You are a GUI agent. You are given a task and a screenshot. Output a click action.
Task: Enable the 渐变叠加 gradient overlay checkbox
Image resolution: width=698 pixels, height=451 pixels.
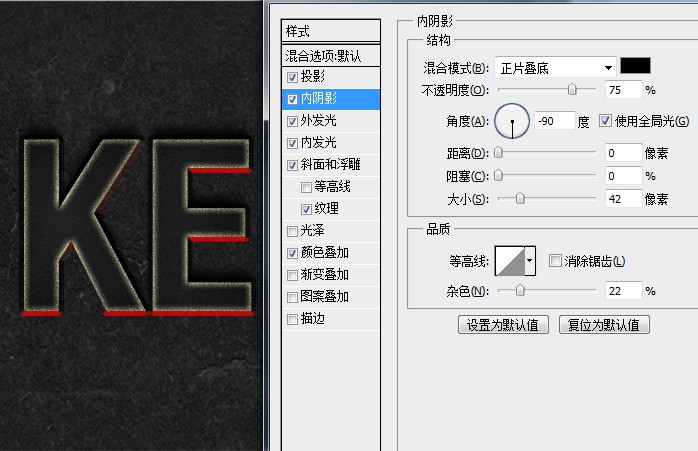coord(292,275)
